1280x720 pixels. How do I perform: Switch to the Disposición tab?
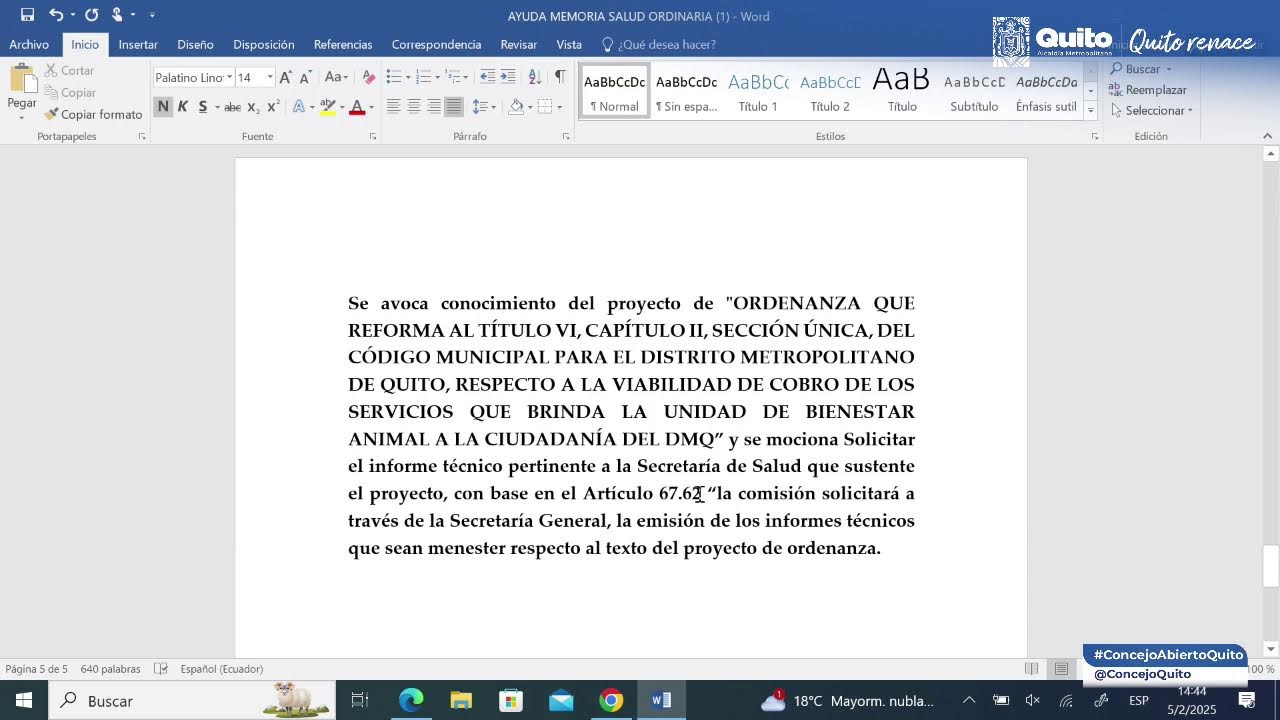(264, 44)
